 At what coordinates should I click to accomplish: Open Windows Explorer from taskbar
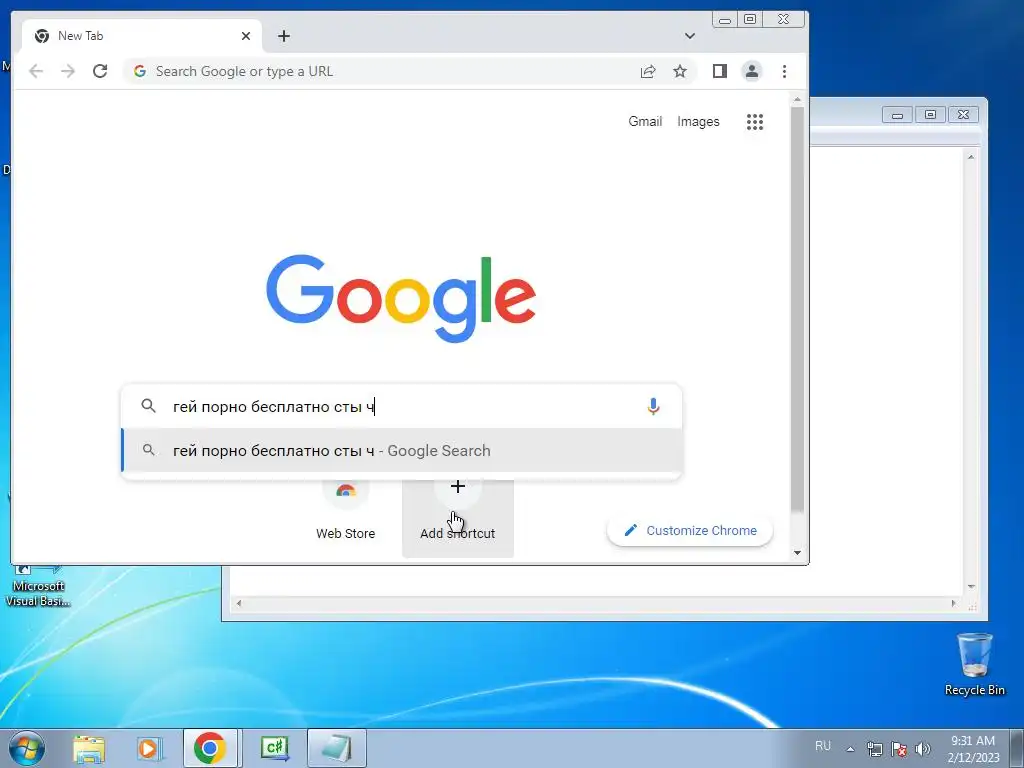89,748
